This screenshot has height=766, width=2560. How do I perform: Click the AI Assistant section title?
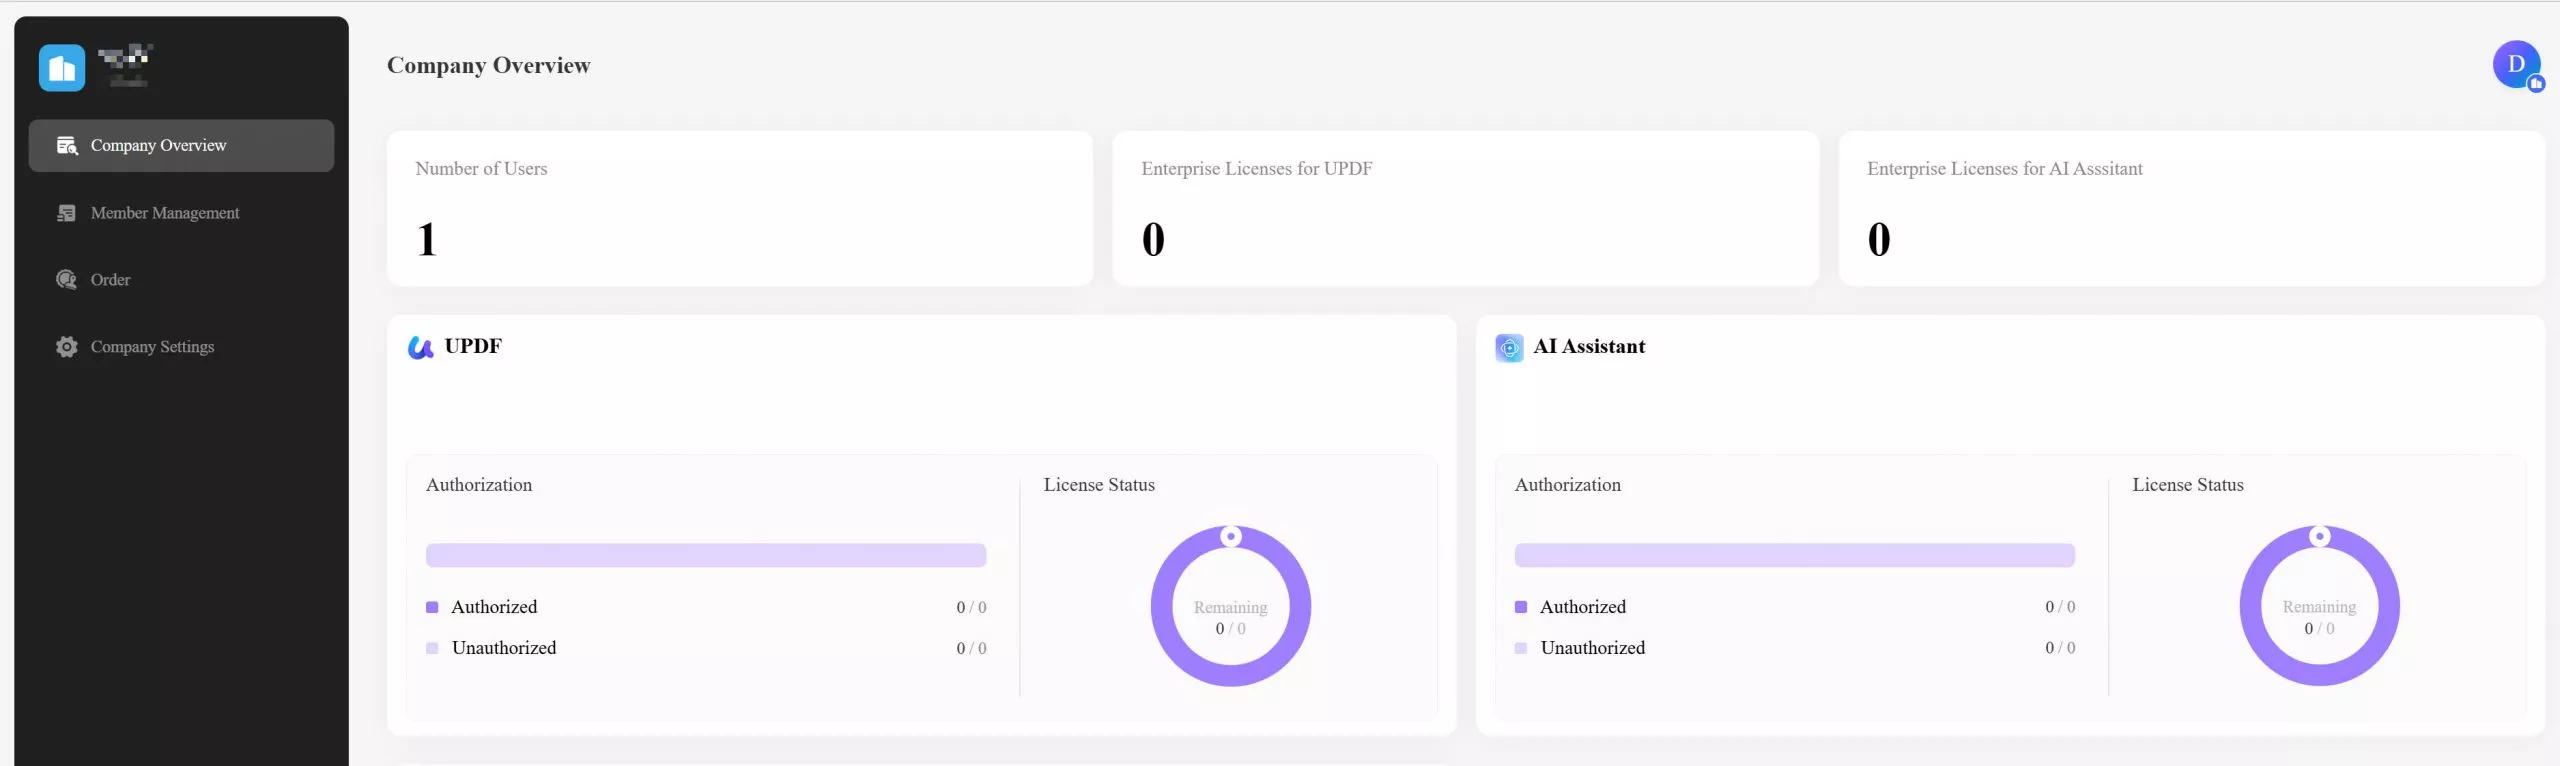pos(1589,346)
